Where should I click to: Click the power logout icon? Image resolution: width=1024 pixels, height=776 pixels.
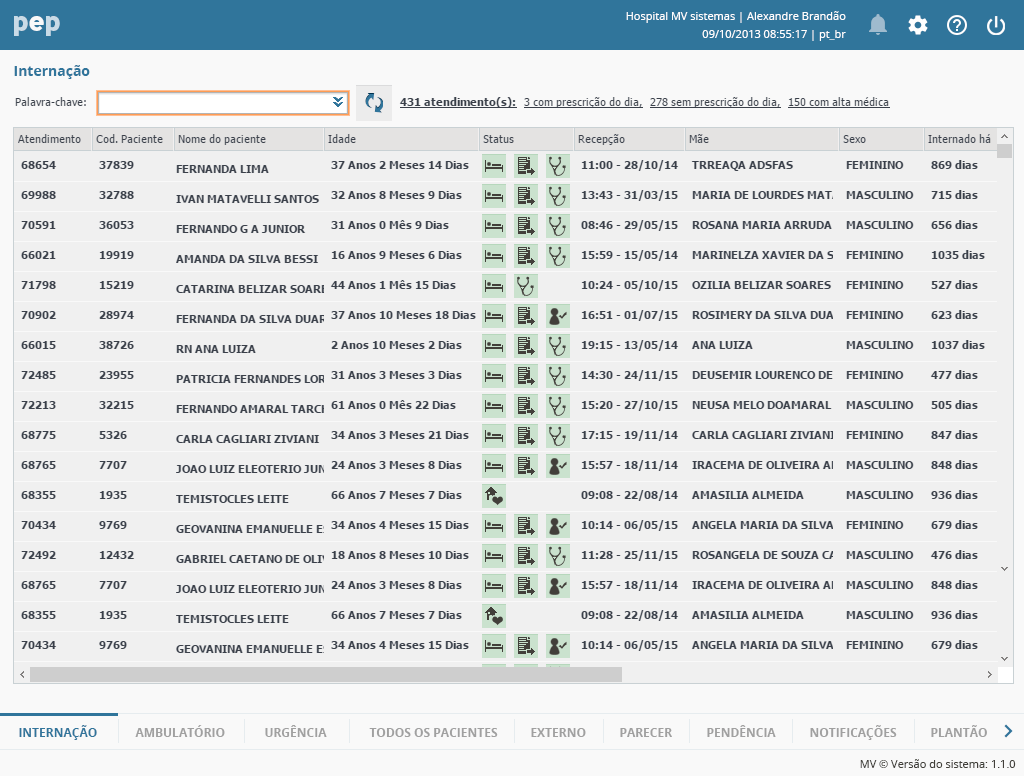point(996,25)
